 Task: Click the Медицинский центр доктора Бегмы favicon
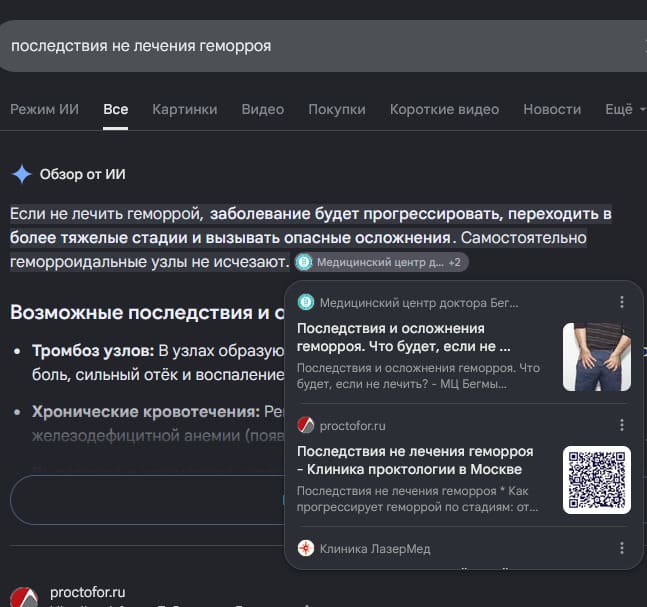306,302
